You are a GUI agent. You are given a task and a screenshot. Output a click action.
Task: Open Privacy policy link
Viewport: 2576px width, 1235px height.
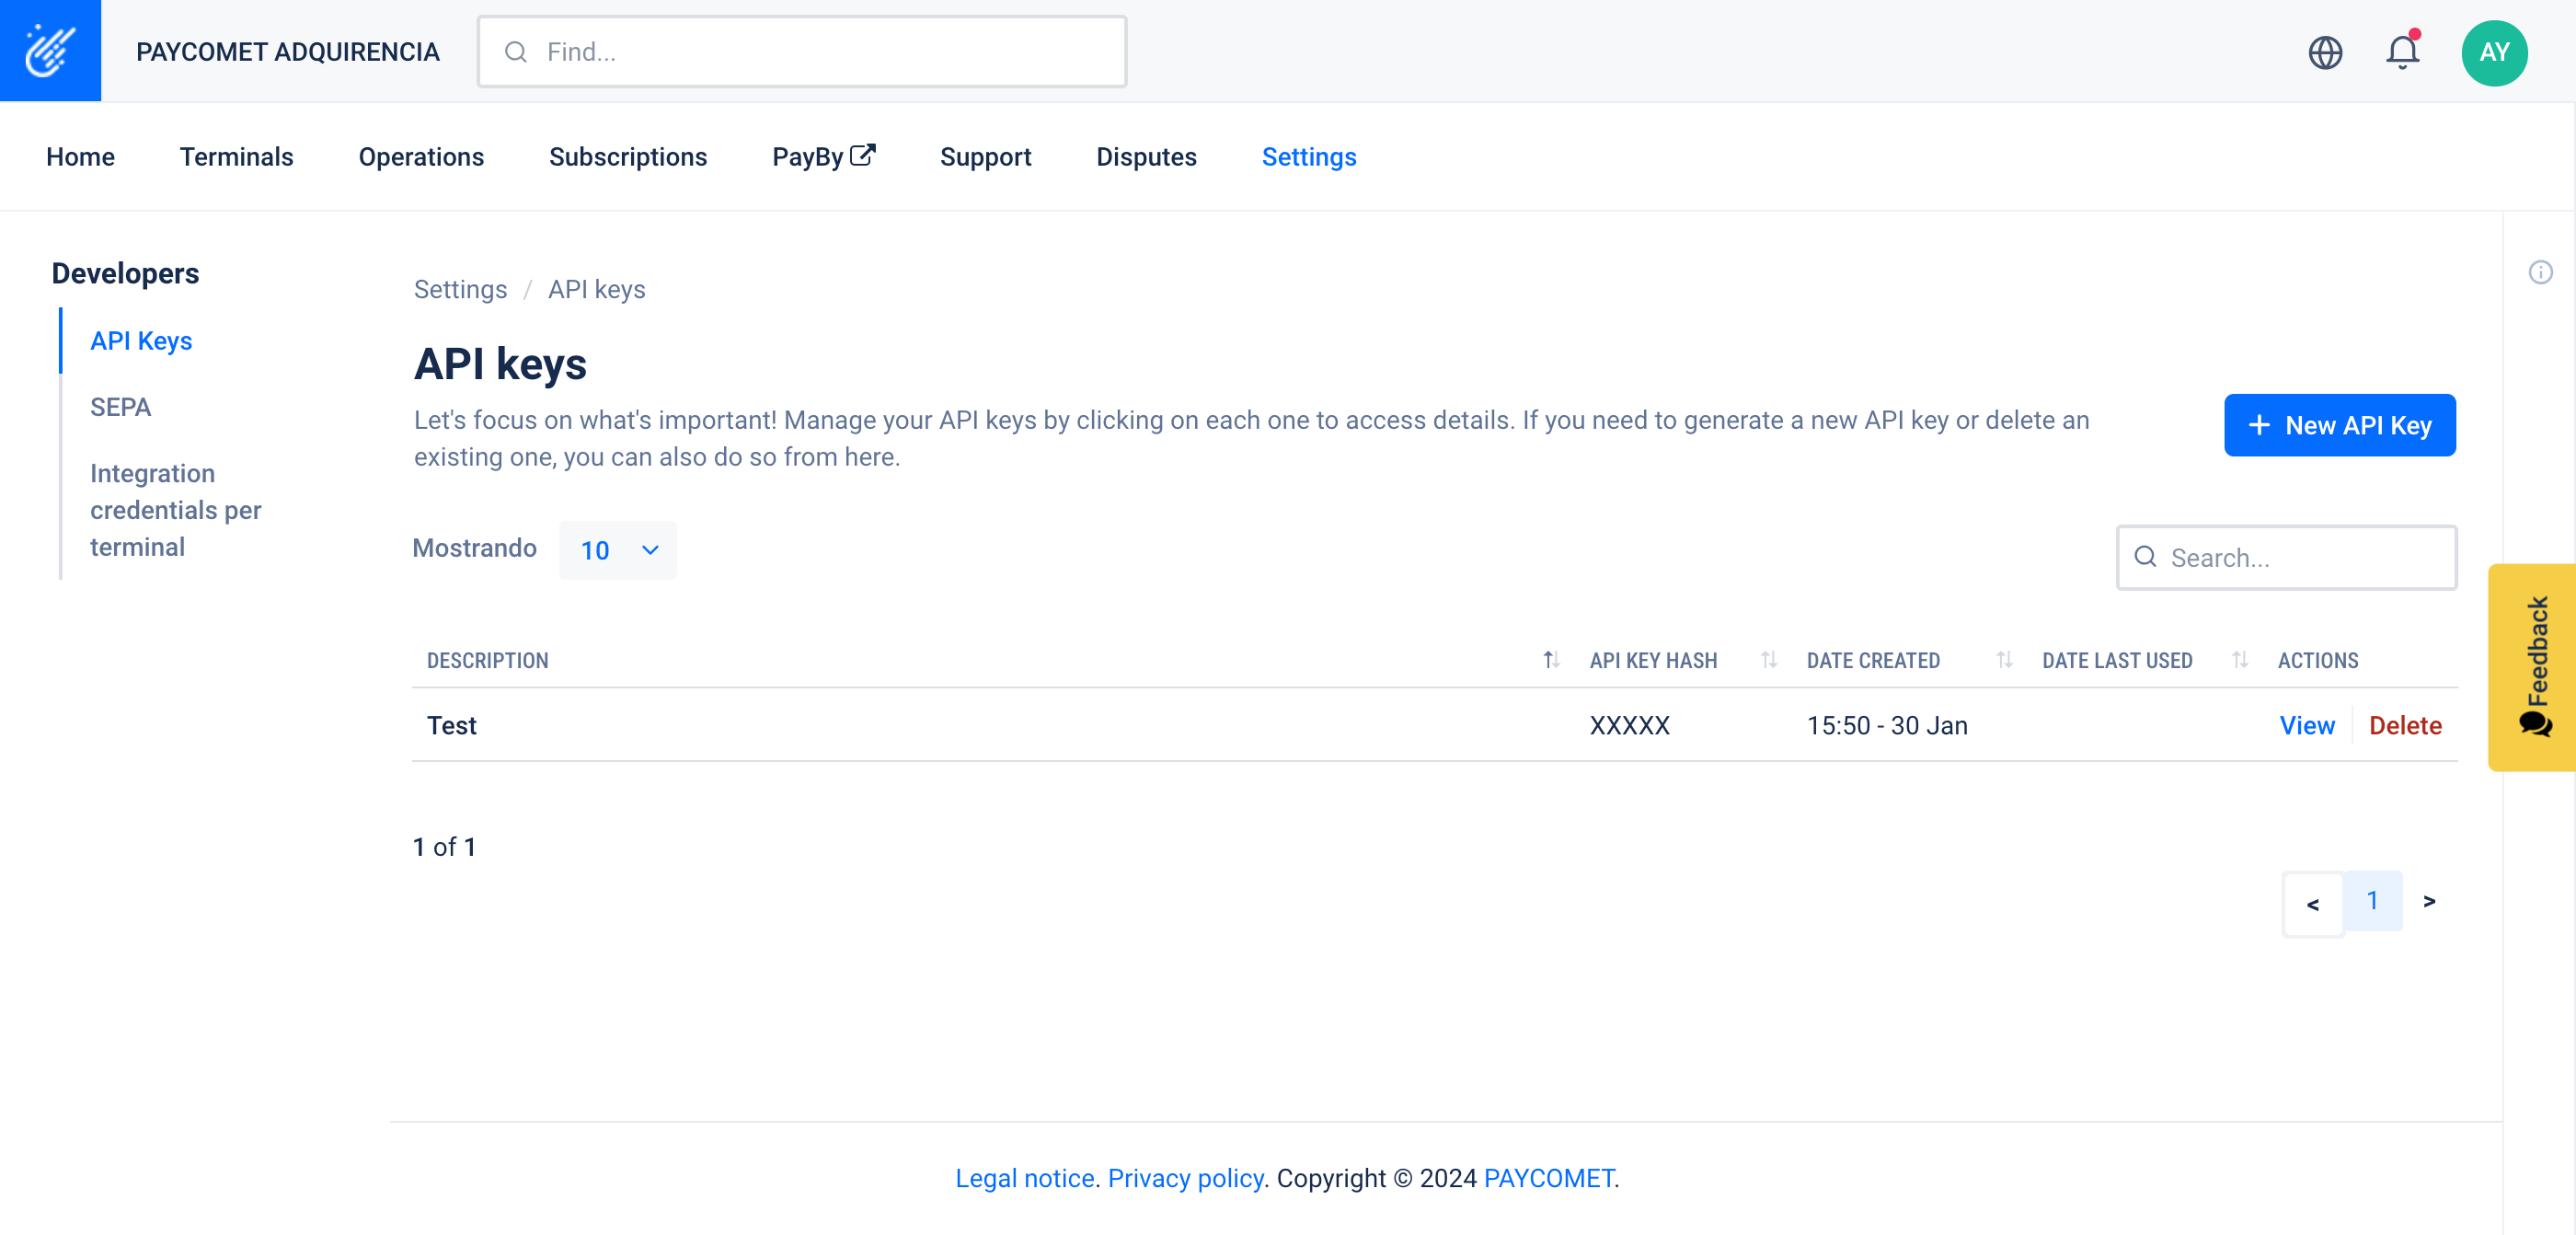[x=1185, y=1178]
